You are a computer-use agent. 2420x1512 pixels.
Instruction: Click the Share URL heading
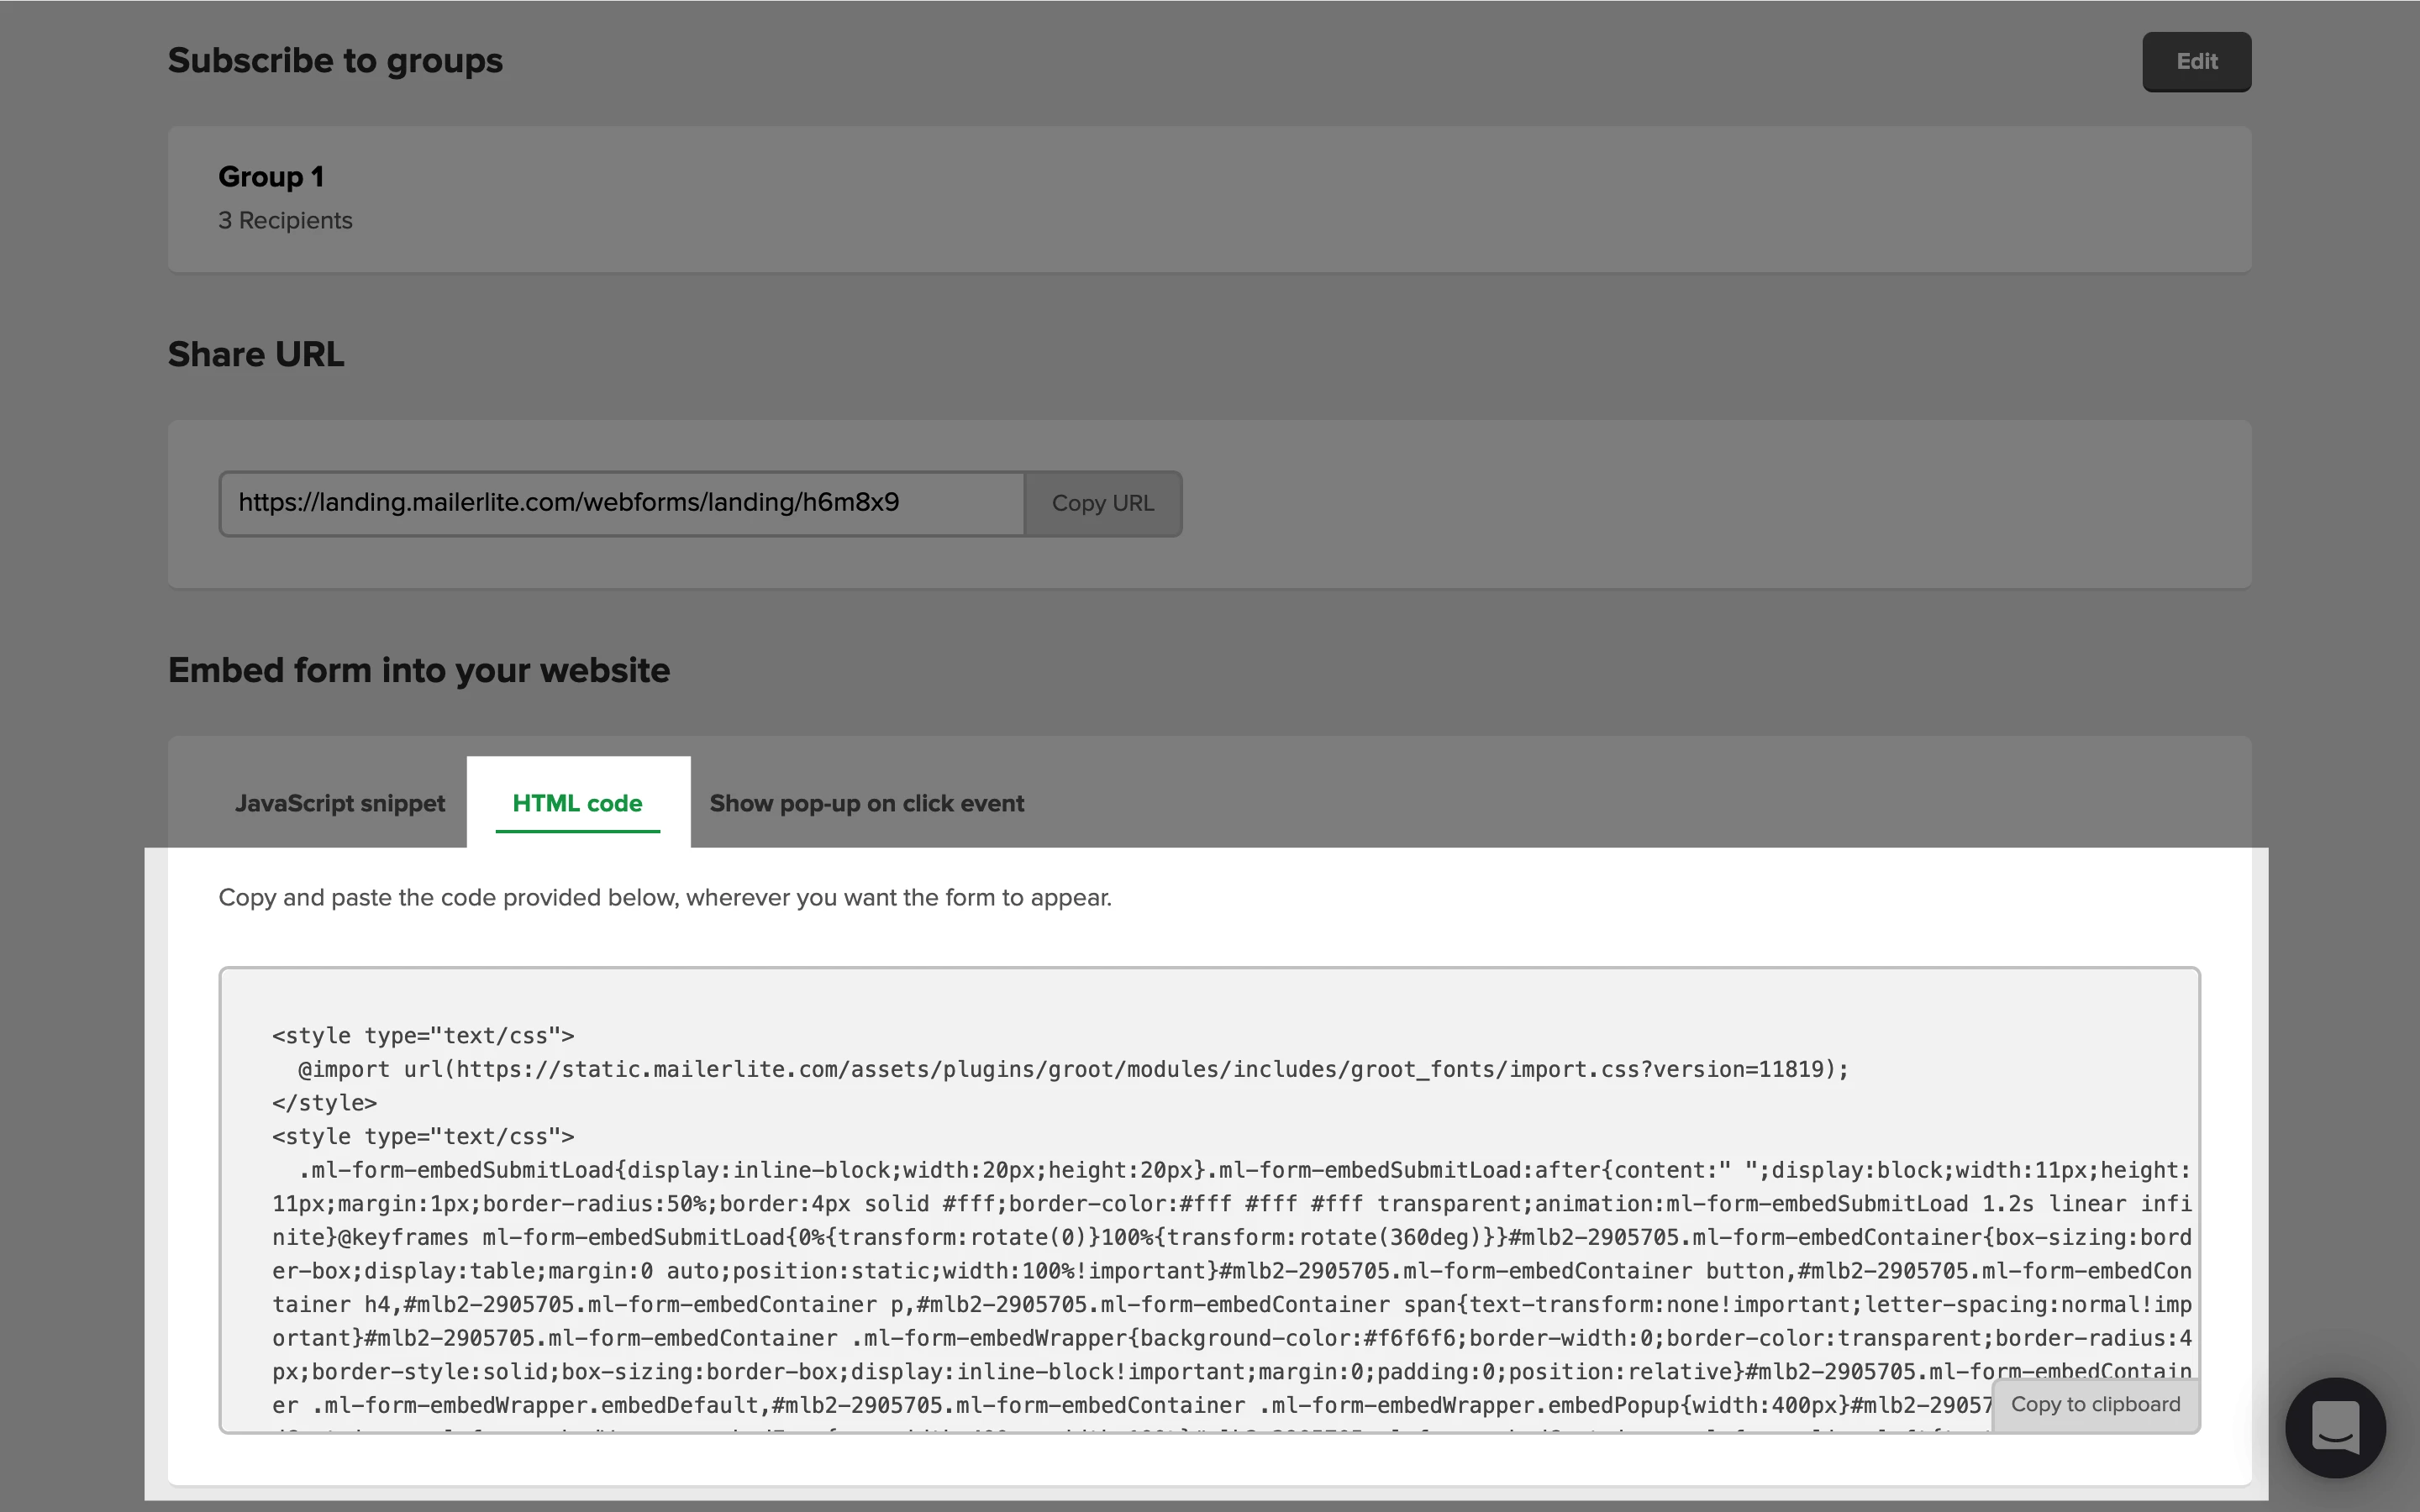[x=256, y=354]
